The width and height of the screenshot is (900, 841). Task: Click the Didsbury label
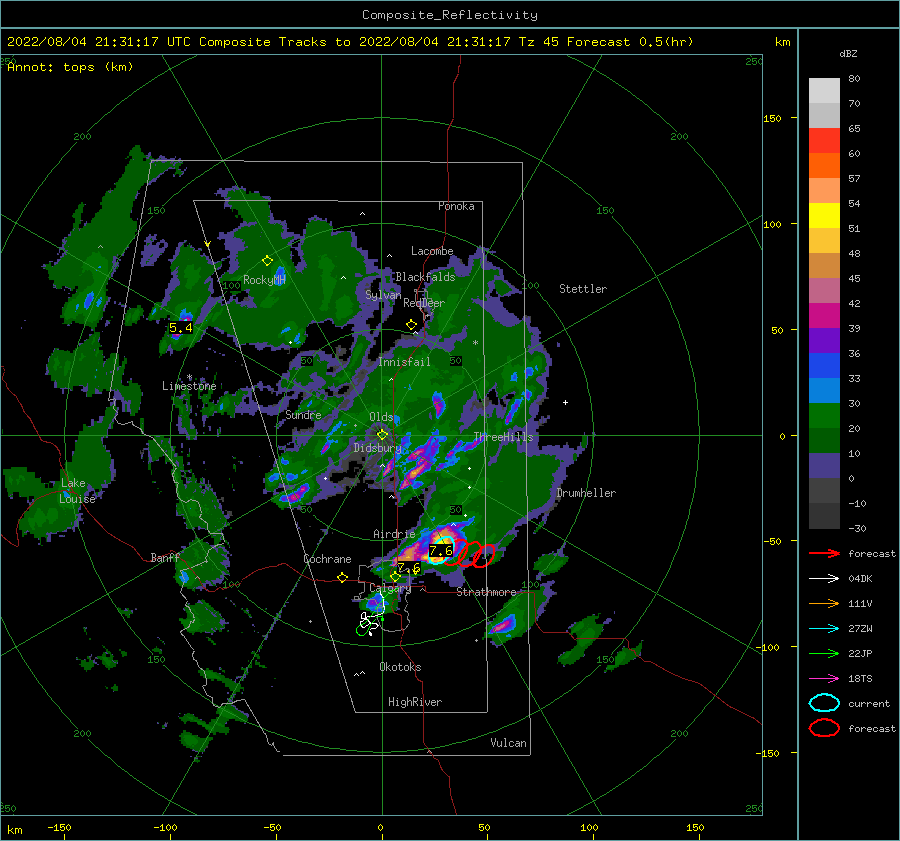click(x=377, y=448)
